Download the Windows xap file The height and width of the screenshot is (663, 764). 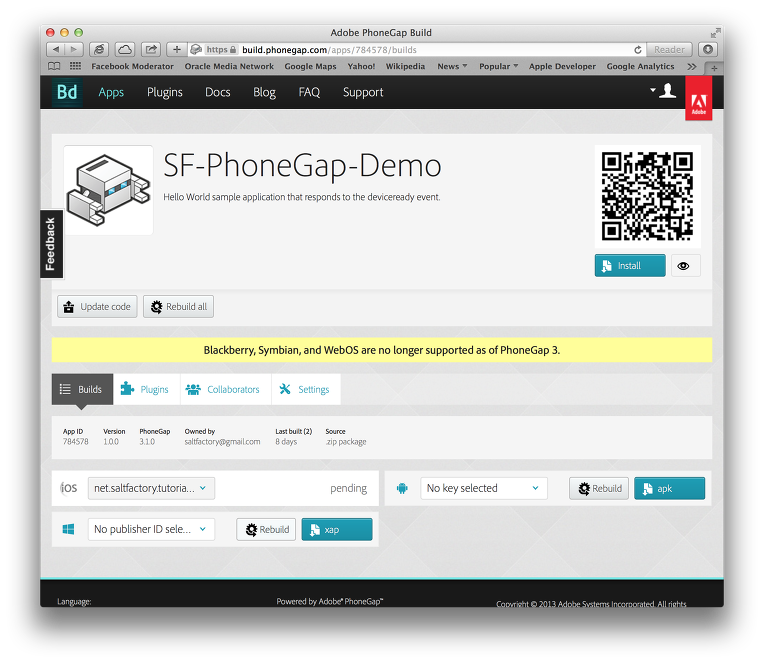337,529
